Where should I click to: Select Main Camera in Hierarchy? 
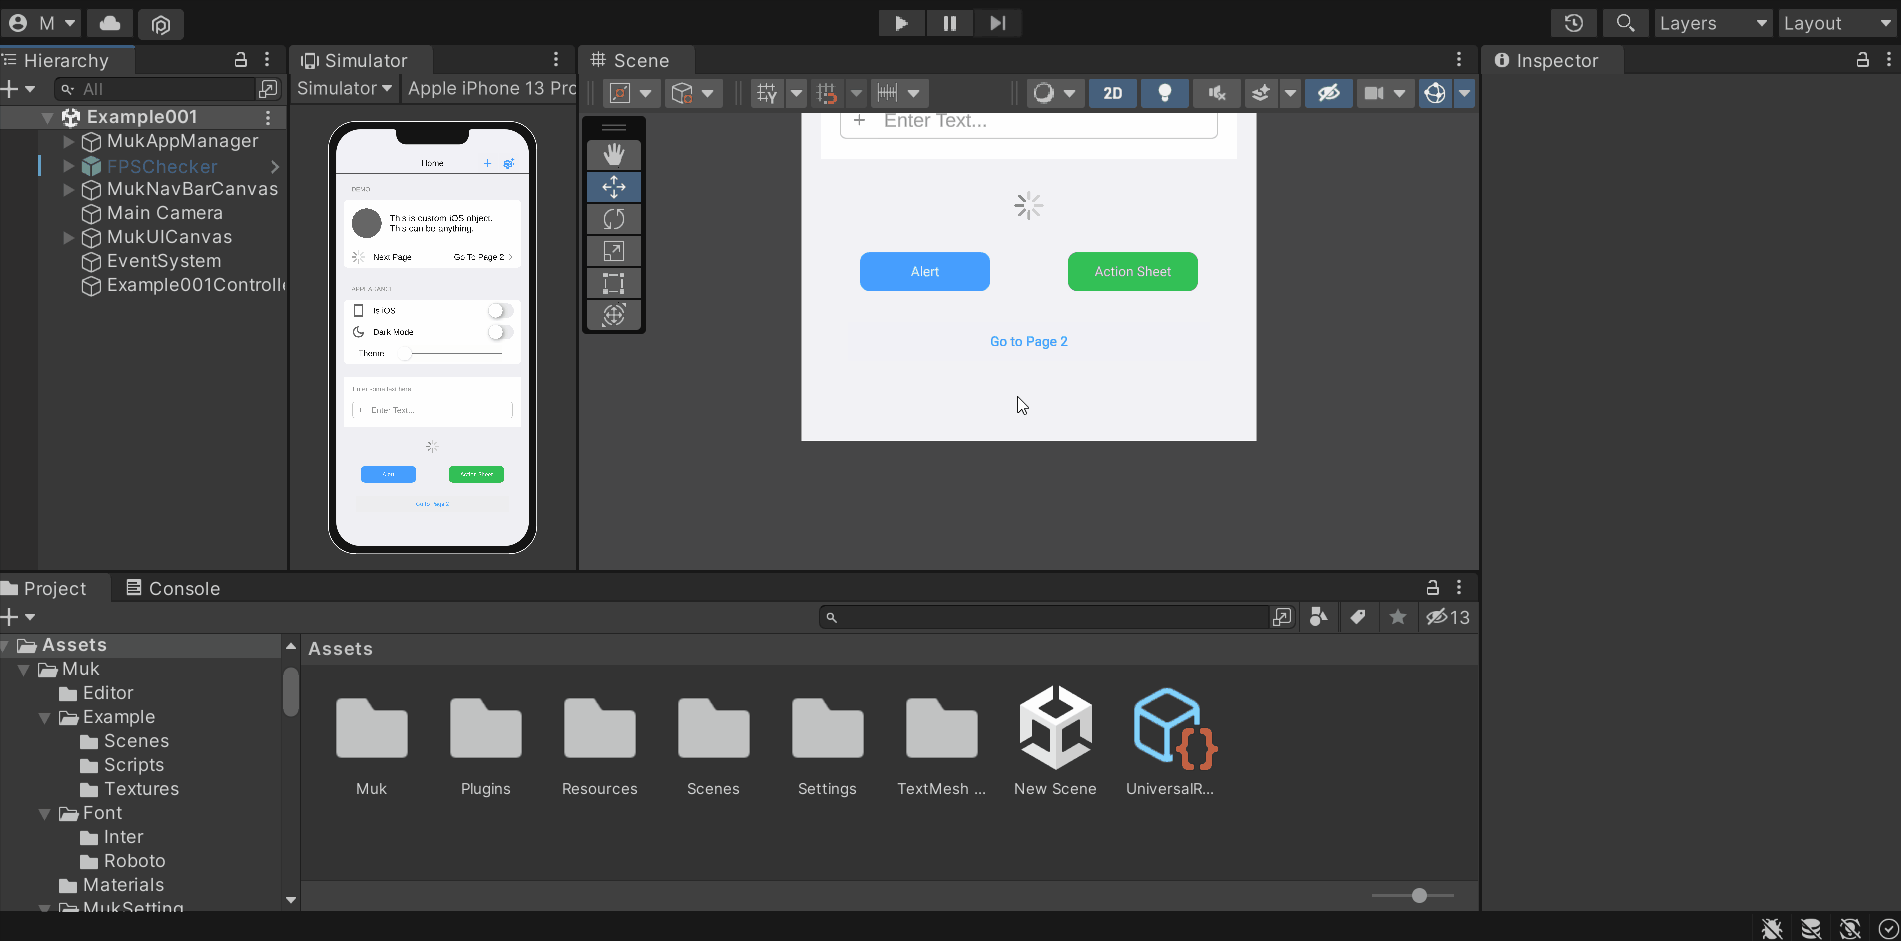point(163,213)
